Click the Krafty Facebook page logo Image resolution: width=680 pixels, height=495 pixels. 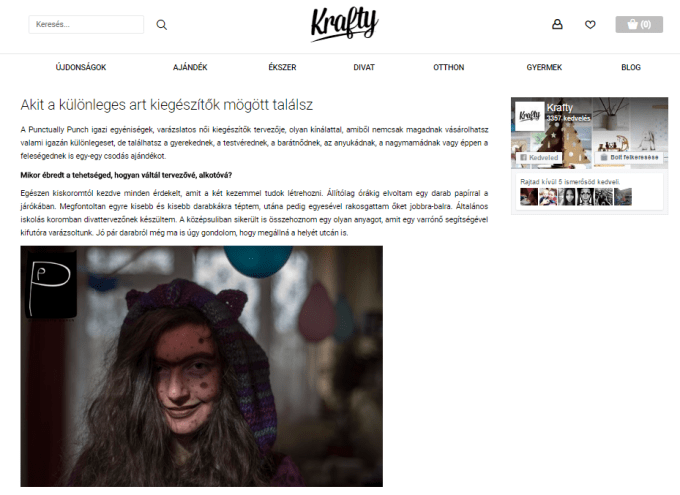pos(530,116)
